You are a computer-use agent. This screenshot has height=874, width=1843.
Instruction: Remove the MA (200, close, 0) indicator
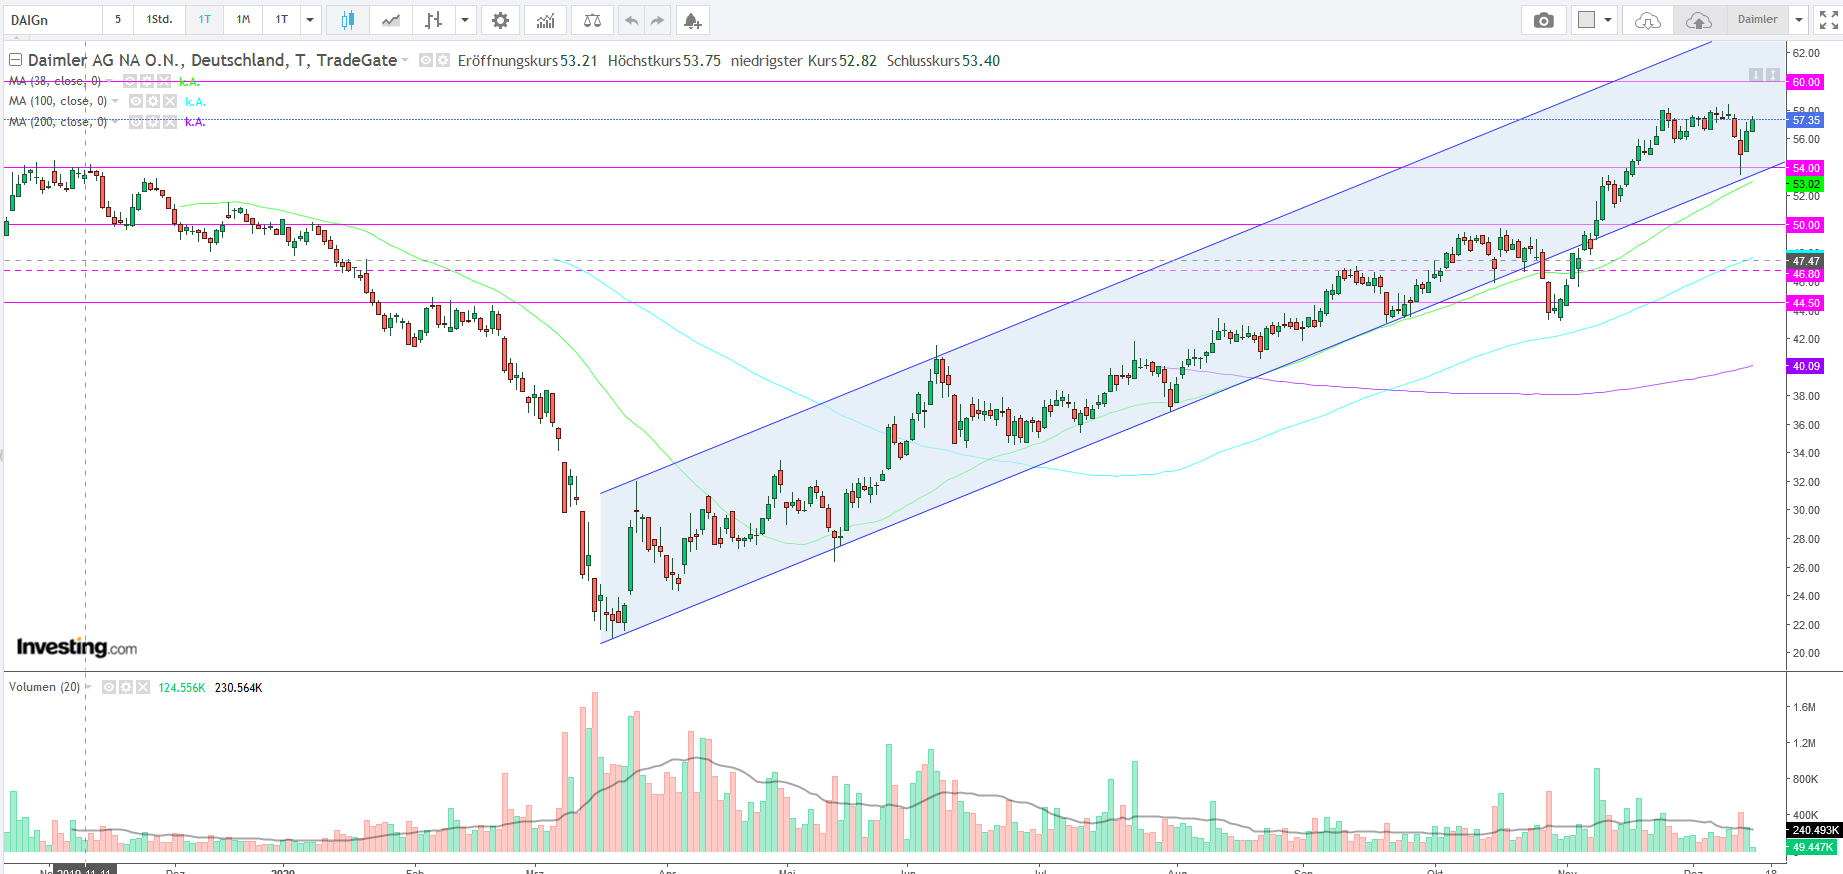(170, 122)
